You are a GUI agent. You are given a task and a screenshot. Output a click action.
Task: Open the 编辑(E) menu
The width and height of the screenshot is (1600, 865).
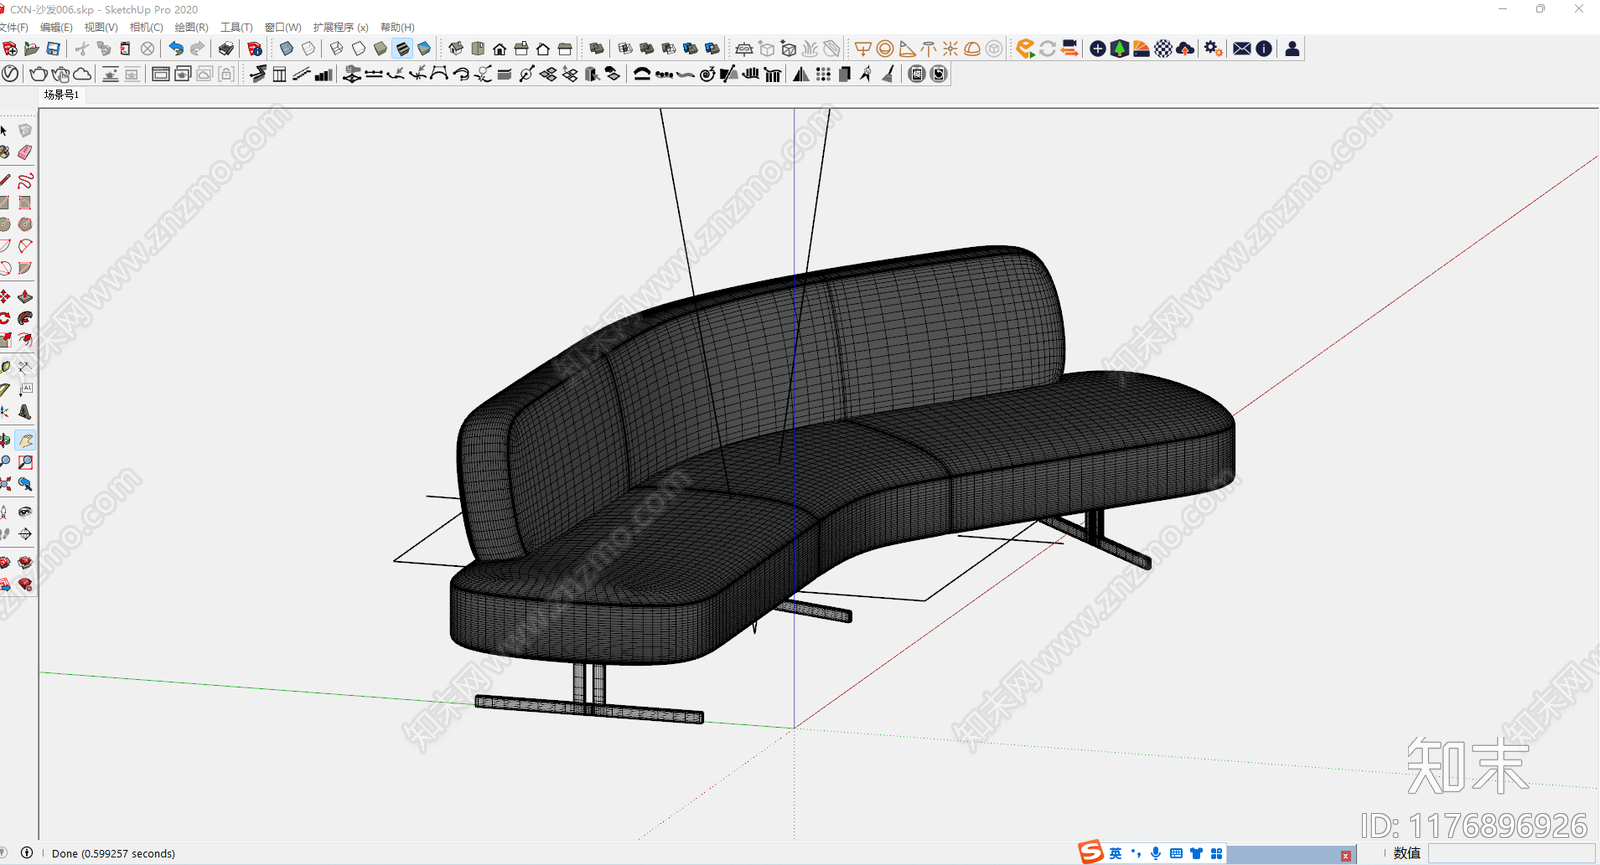click(x=56, y=27)
